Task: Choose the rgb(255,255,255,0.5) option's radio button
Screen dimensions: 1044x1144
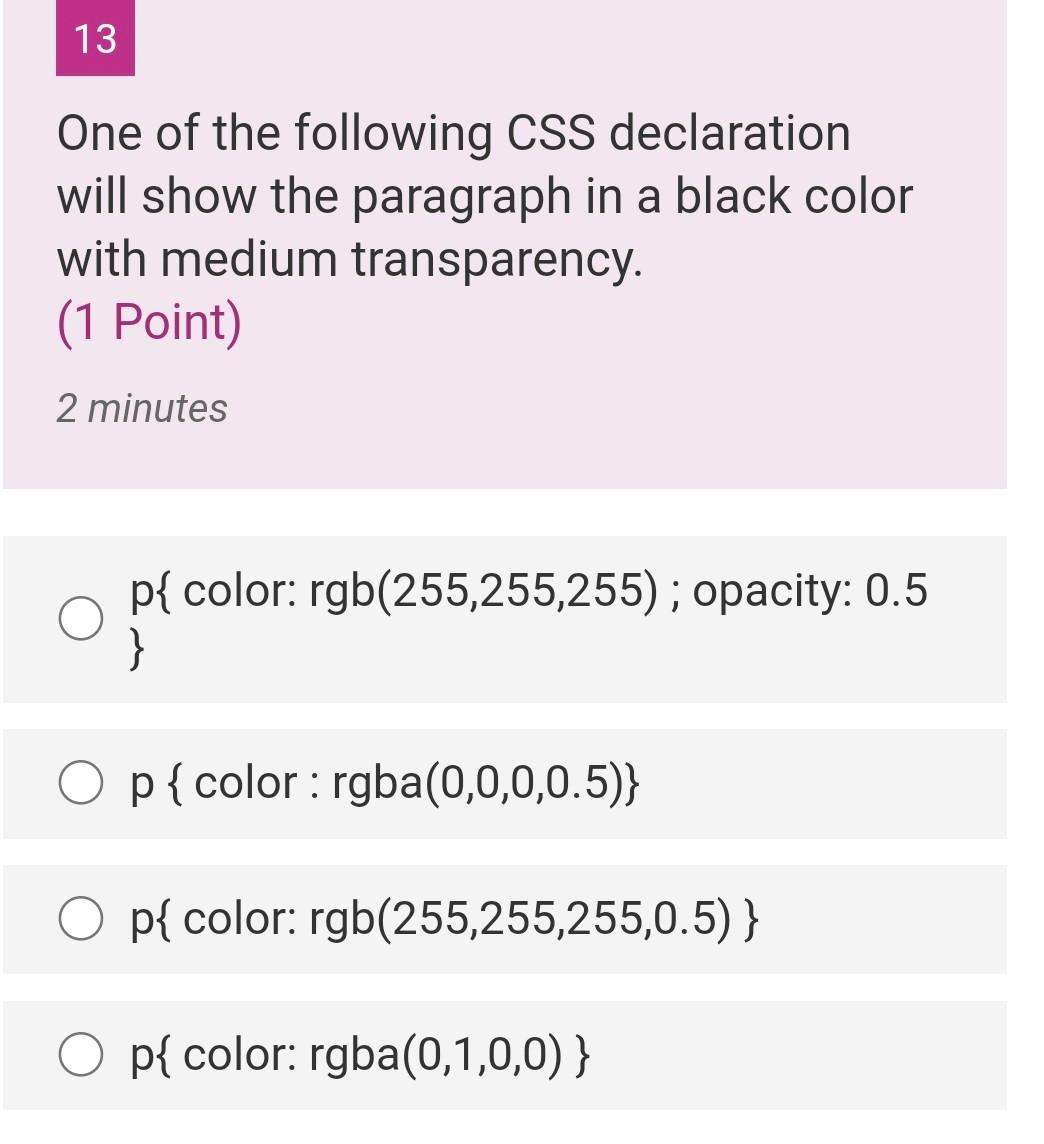Action: coord(83,917)
